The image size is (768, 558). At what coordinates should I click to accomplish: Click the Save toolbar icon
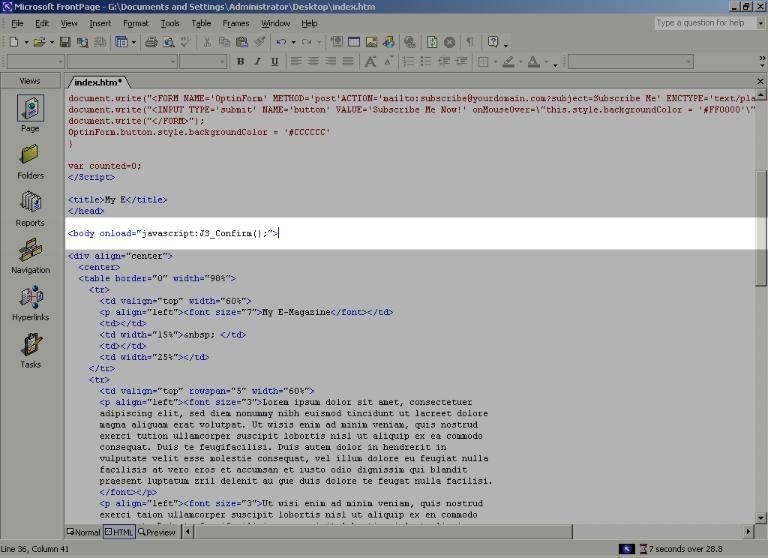[x=65, y=42]
